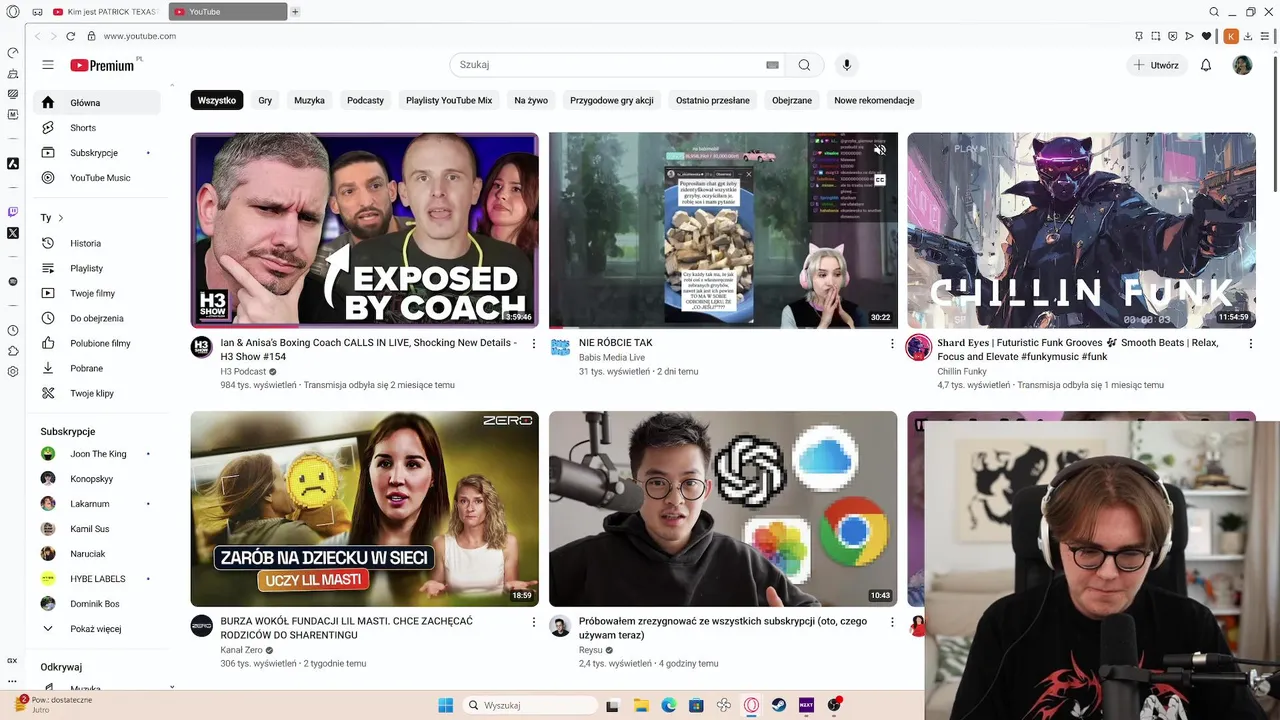Open Pobrane downloads in sidebar

pyautogui.click(x=96, y=368)
